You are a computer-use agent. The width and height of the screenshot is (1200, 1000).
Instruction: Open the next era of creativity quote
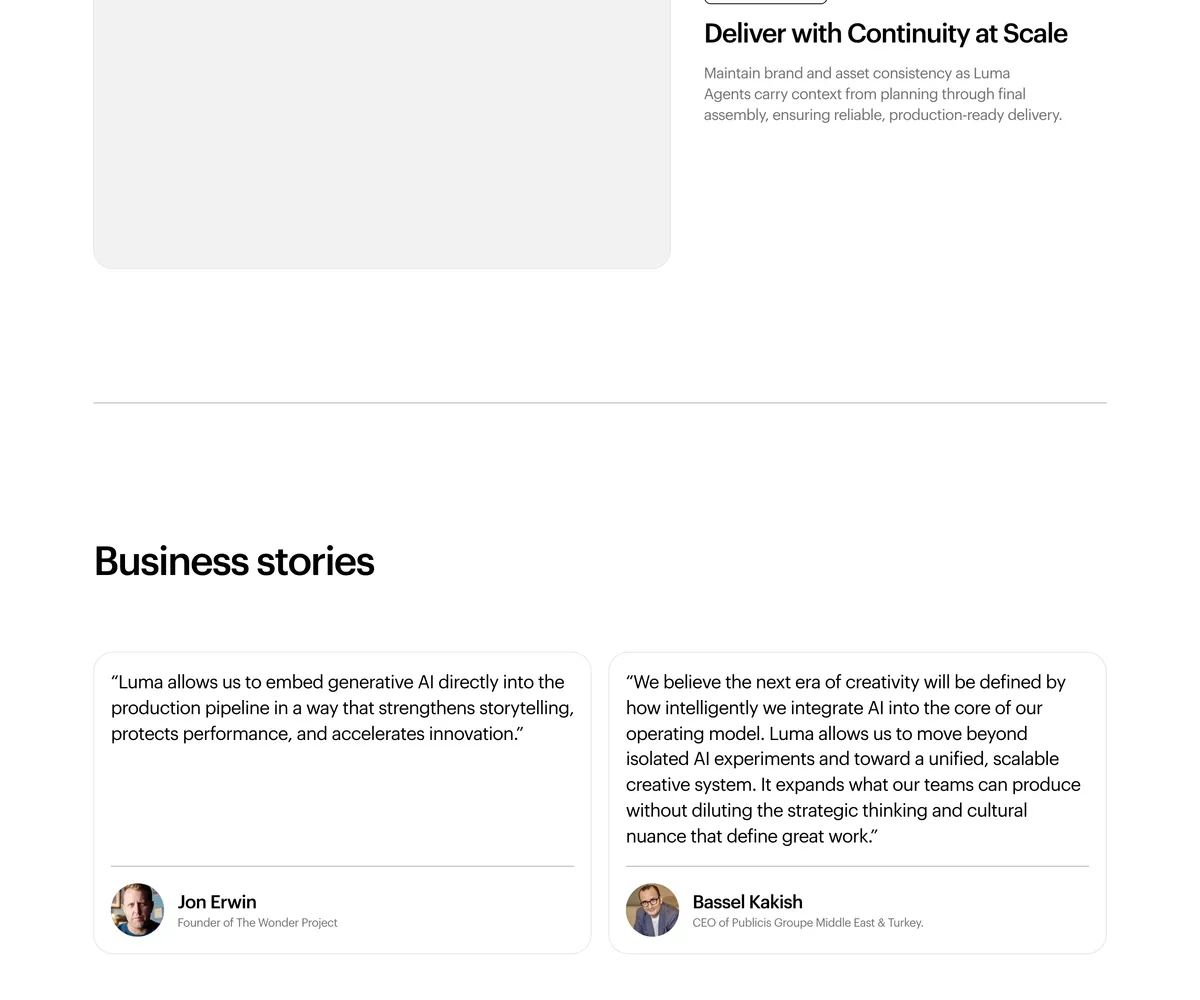pyautogui.click(x=853, y=759)
